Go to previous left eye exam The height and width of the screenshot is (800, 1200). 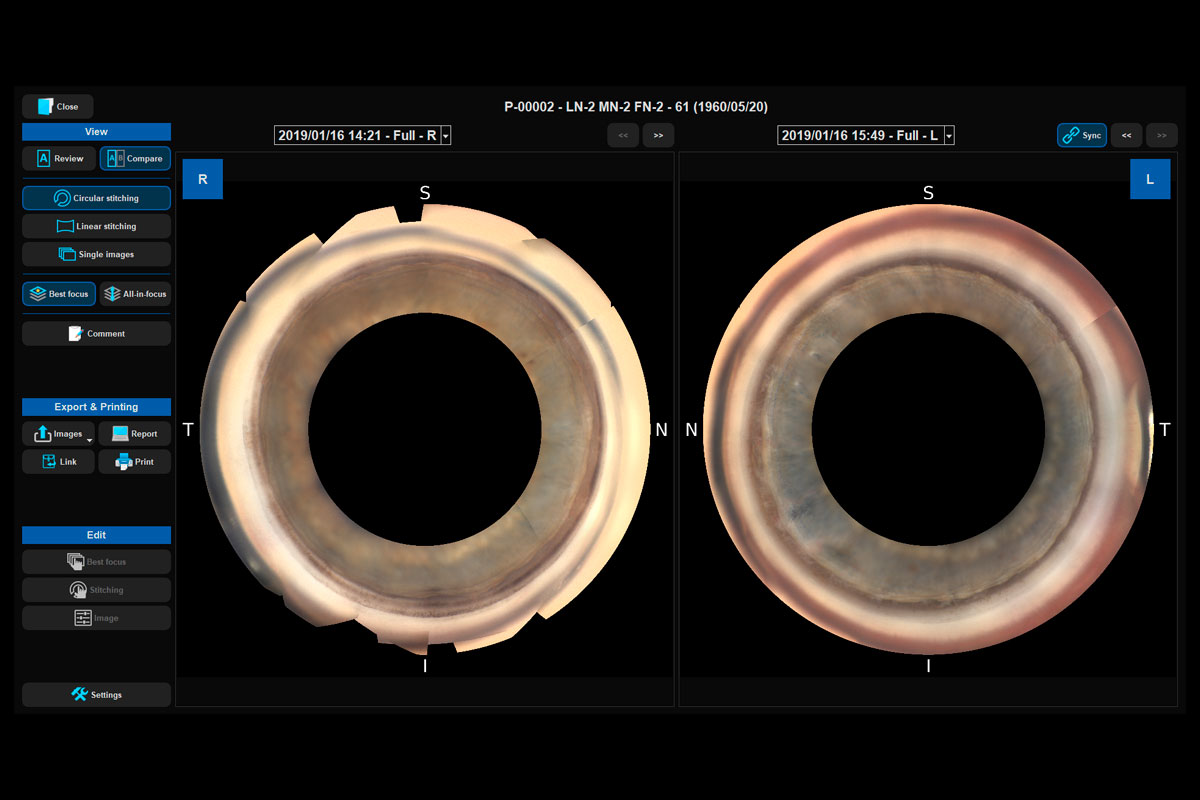1126,135
